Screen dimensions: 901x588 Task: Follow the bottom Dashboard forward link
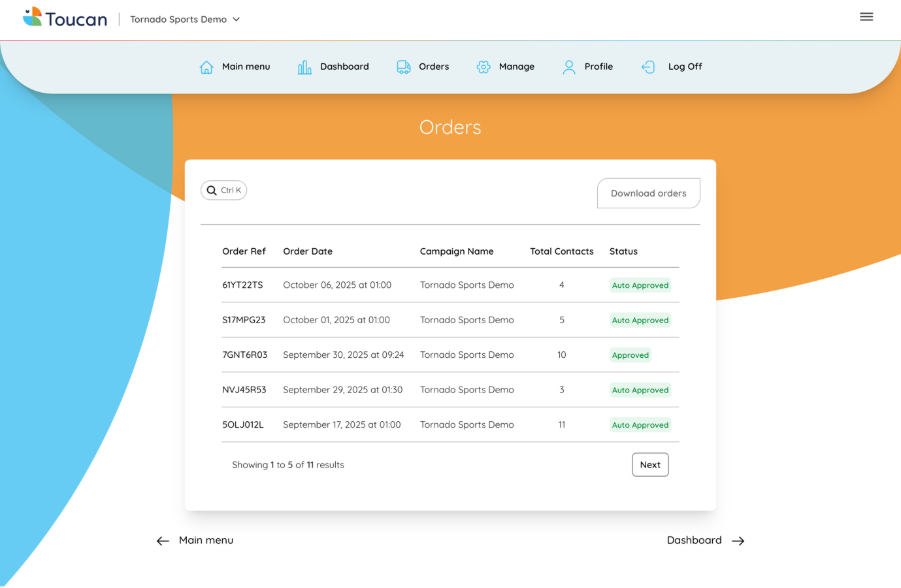pyautogui.click(x=705, y=540)
